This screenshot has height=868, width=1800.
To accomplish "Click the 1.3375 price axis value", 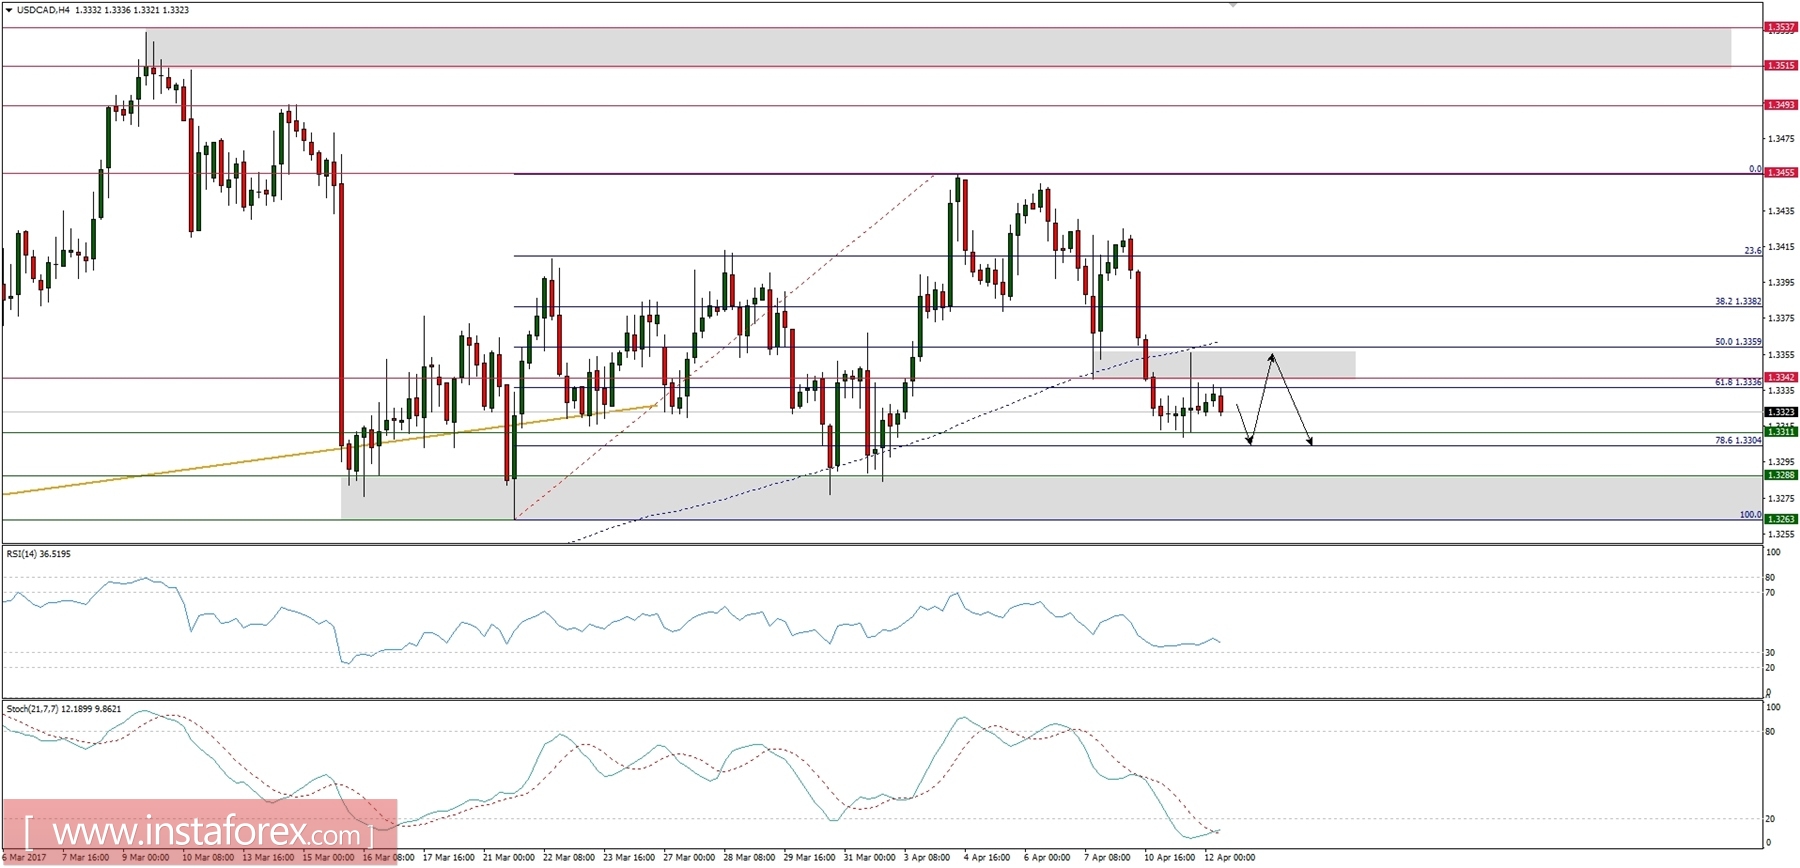I will pos(1781,319).
